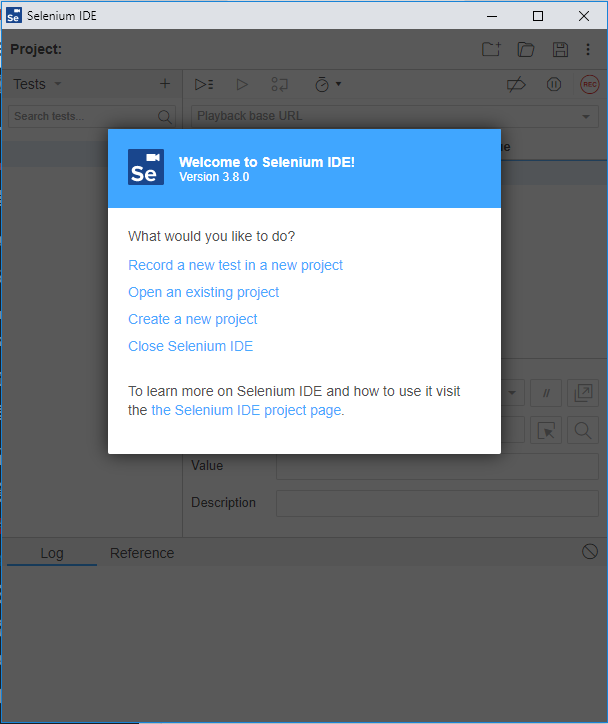Expand the Playback base URL dropdown arrow
This screenshot has width=608, height=724.
[586, 116]
